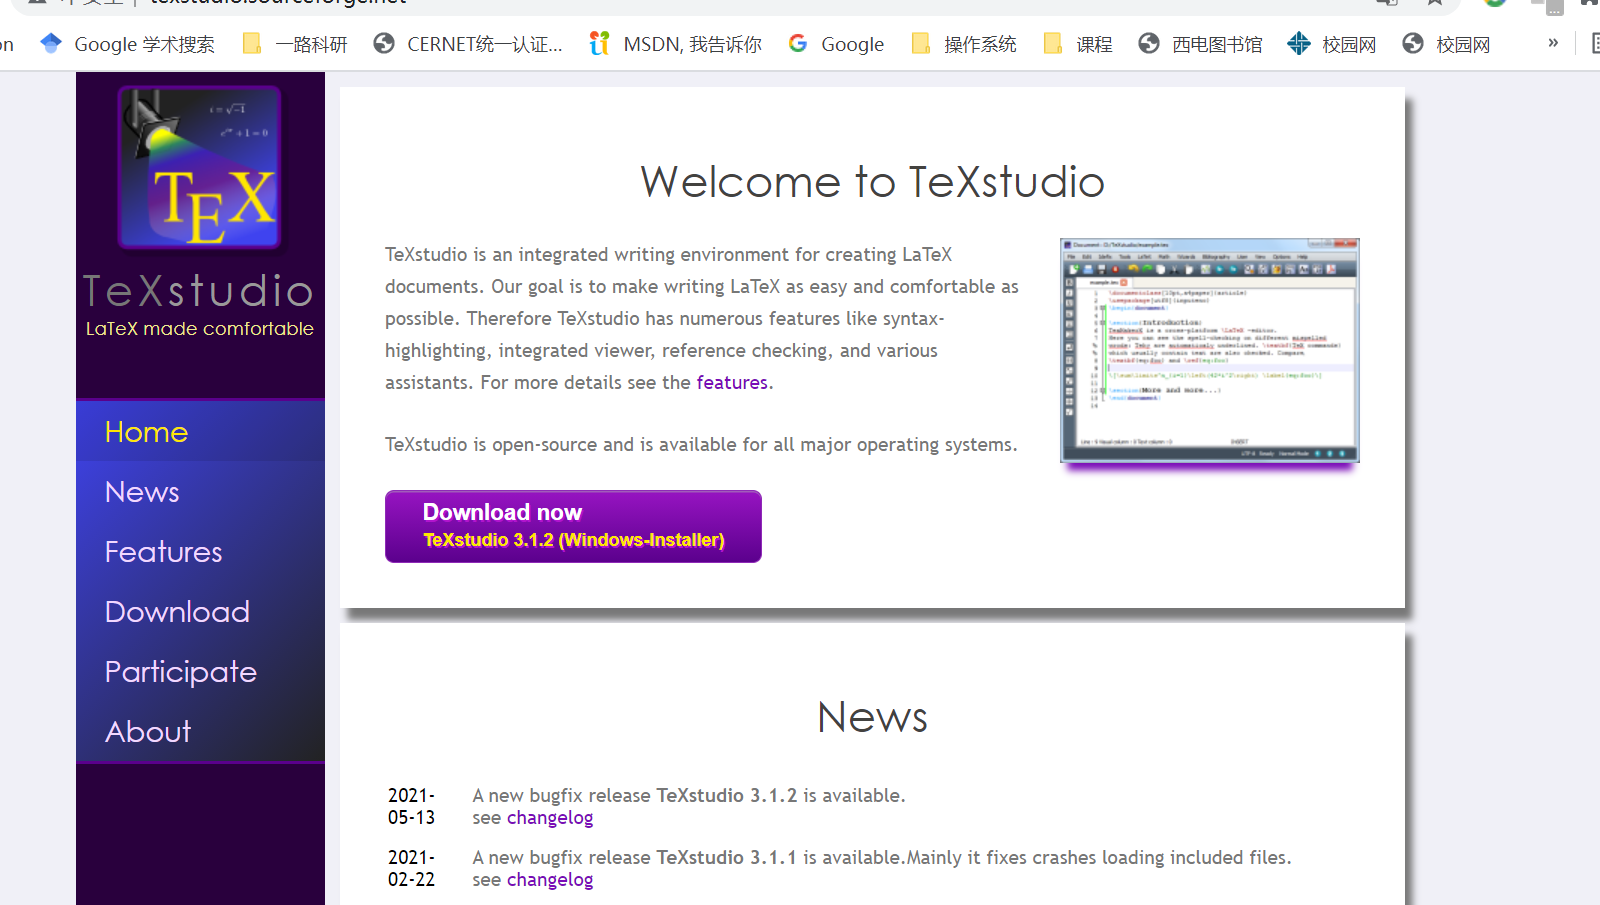The image size is (1600, 905).
Task: Open the MSDN, 我告诉你 bookmark
Action: point(676,44)
